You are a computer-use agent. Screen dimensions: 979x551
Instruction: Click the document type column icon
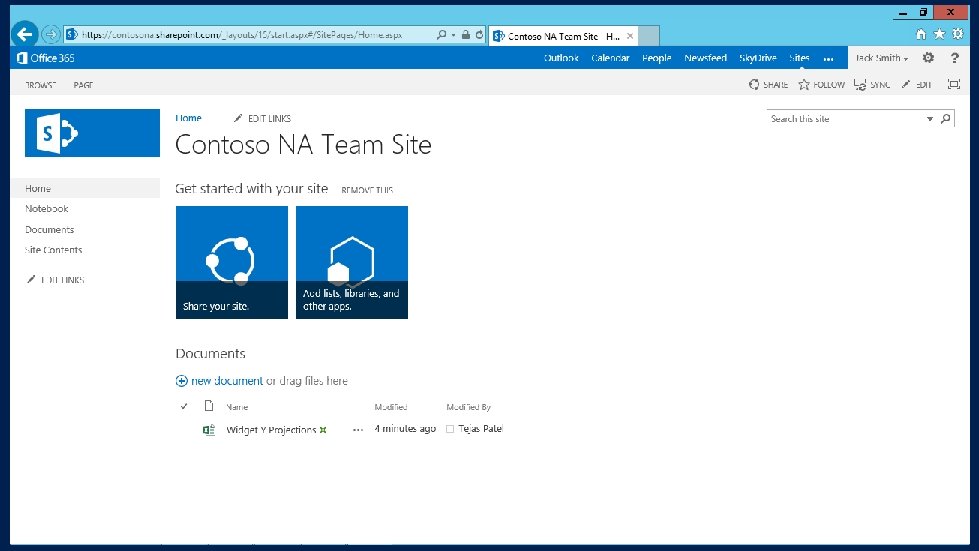click(209, 406)
